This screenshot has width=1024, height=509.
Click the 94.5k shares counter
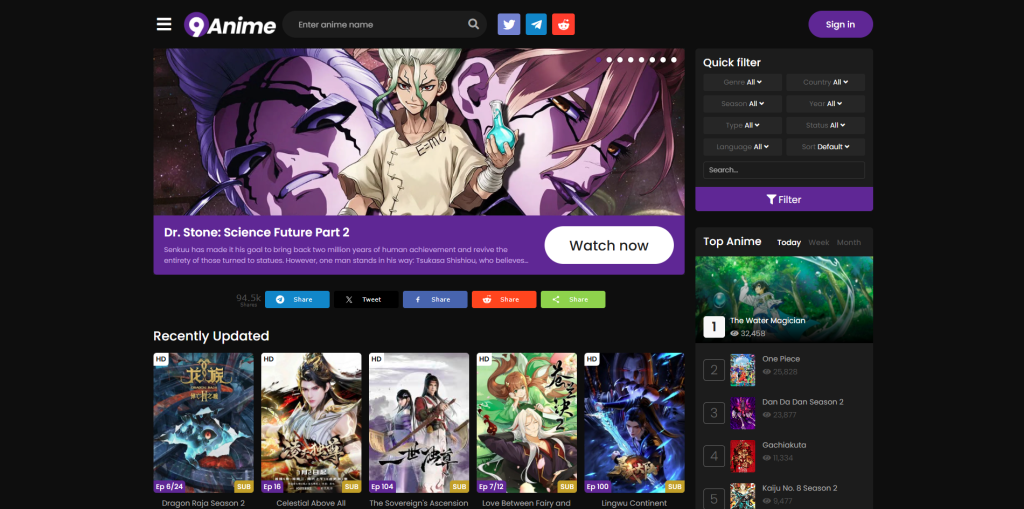pos(248,299)
